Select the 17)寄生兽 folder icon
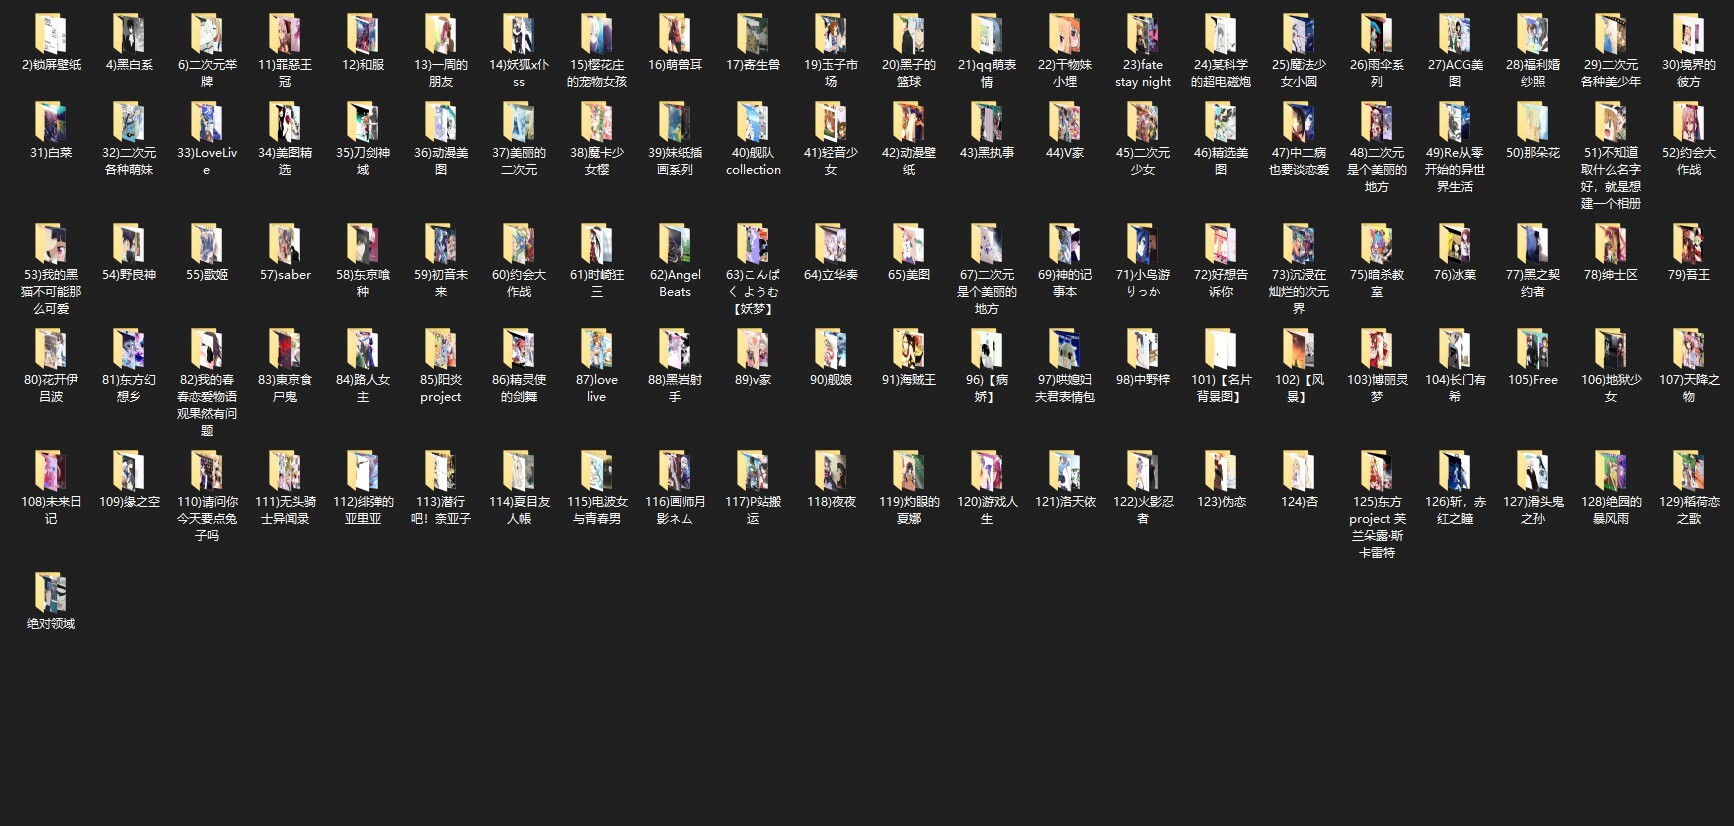This screenshot has height=826, width=1734. pos(752,34)
